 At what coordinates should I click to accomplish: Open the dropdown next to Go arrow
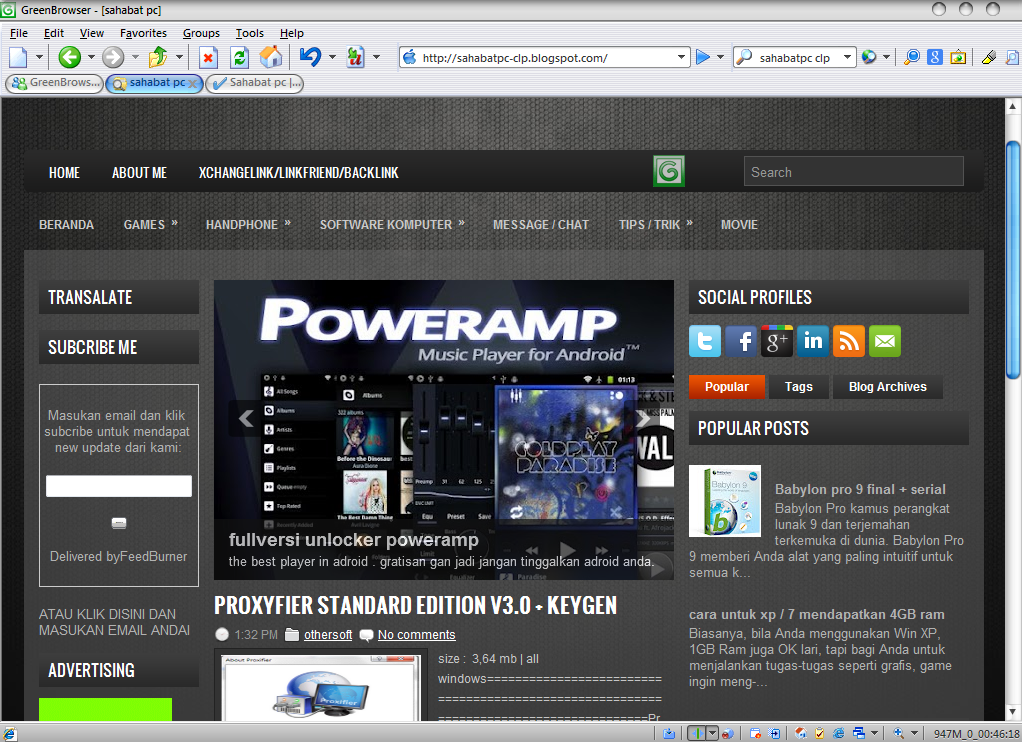coord(720,57)
